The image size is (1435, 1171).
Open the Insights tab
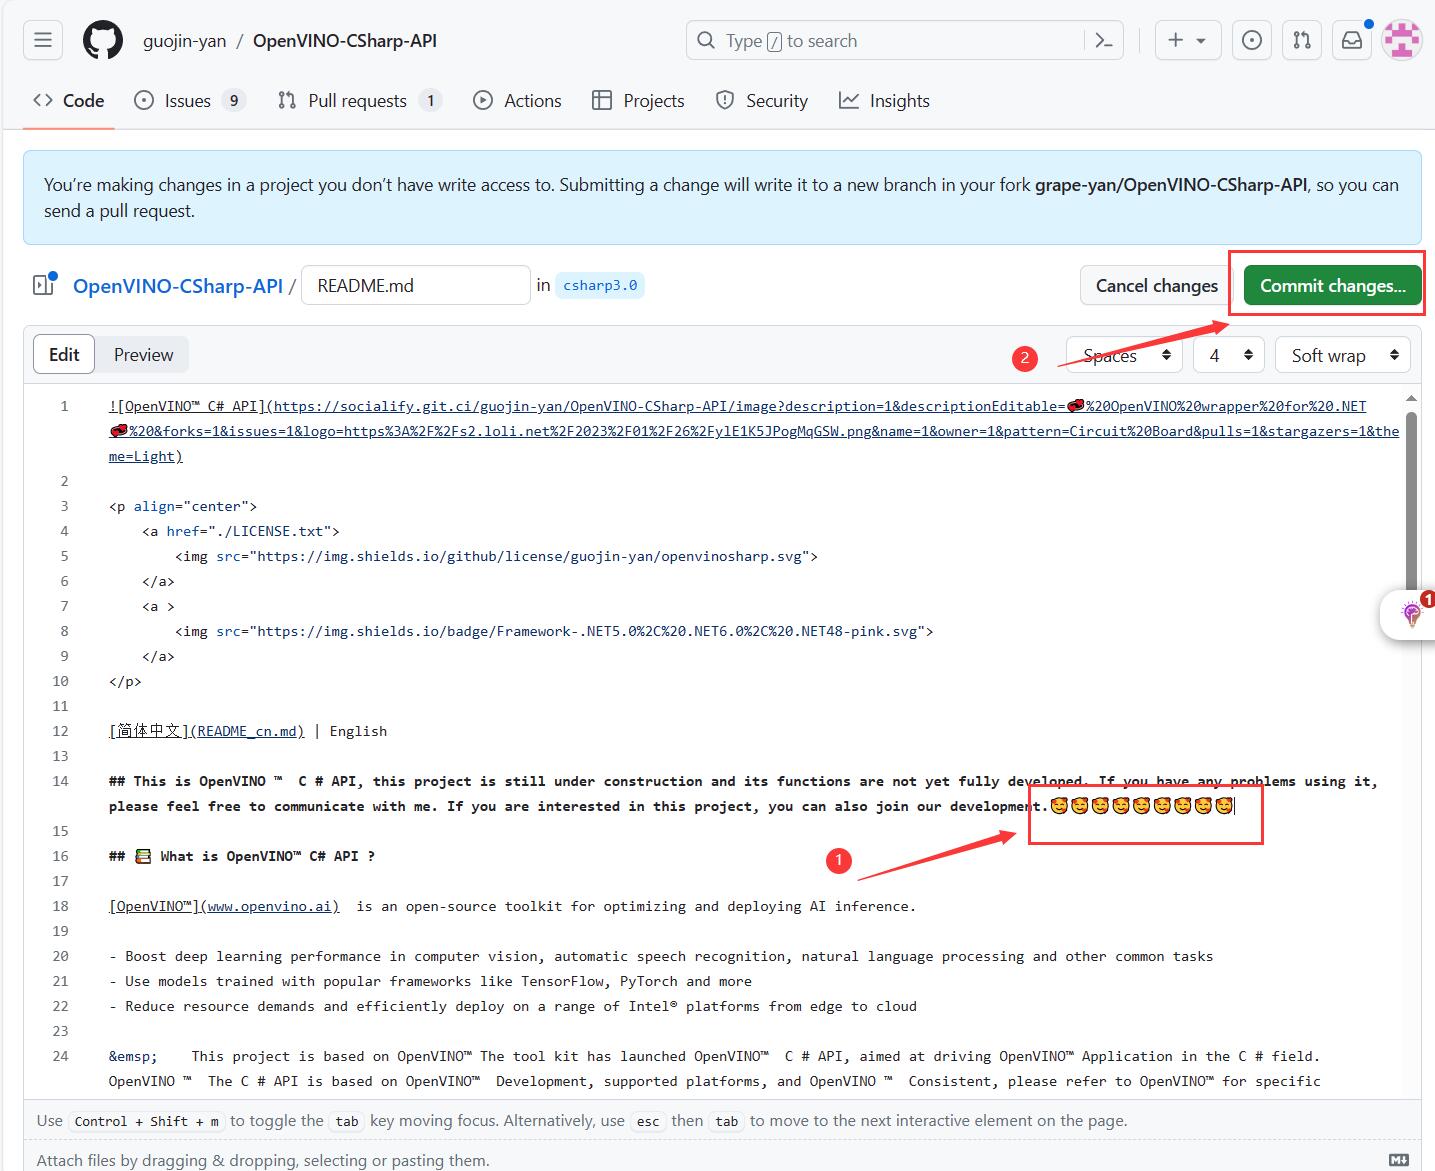coord(884,101)
